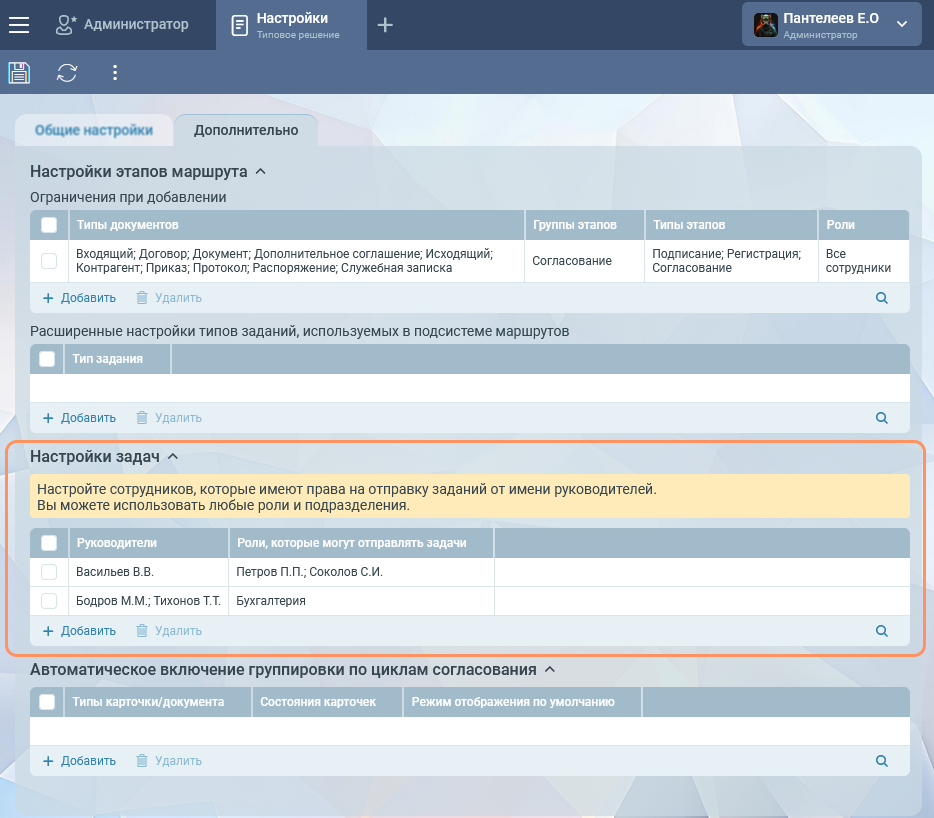Viewport: 934px width, 818px height.
Task: Open the hamburger main menu
Action: click(19, 25)
